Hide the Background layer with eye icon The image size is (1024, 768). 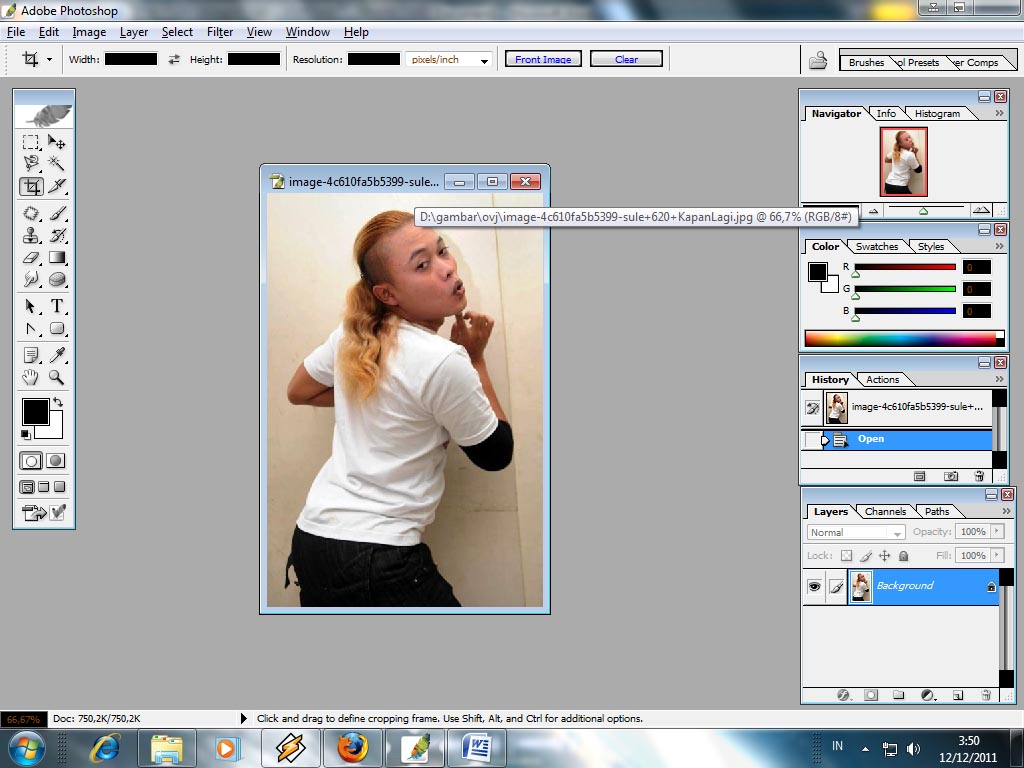point(814,587)
